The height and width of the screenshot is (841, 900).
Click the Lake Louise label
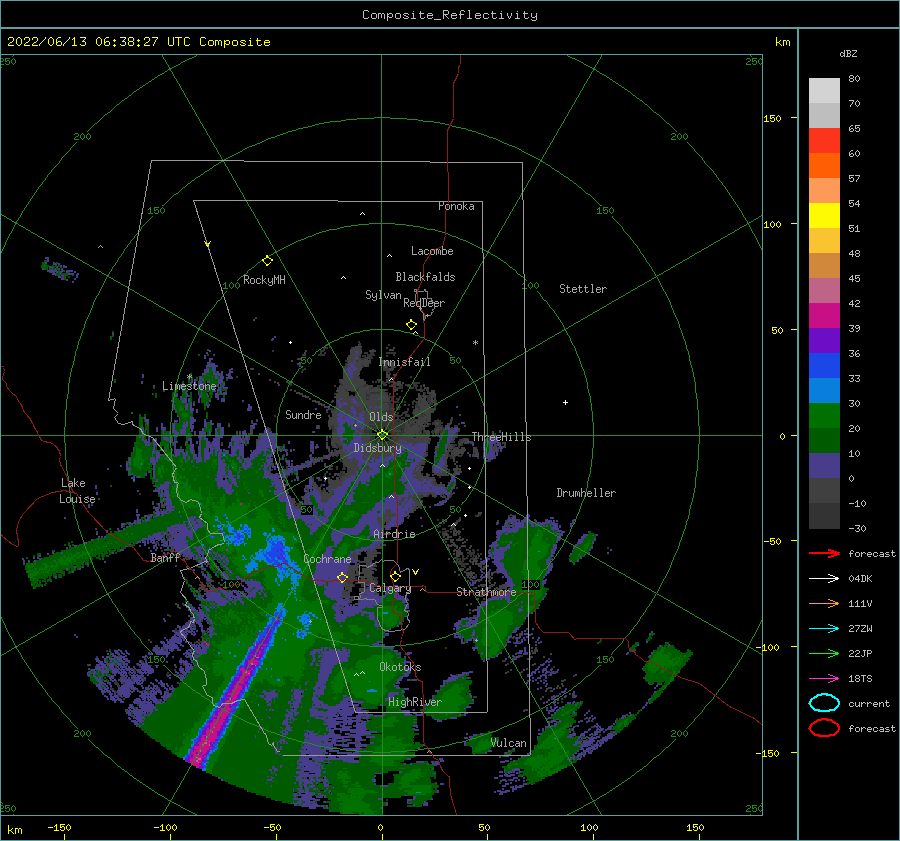pos(77,491)
